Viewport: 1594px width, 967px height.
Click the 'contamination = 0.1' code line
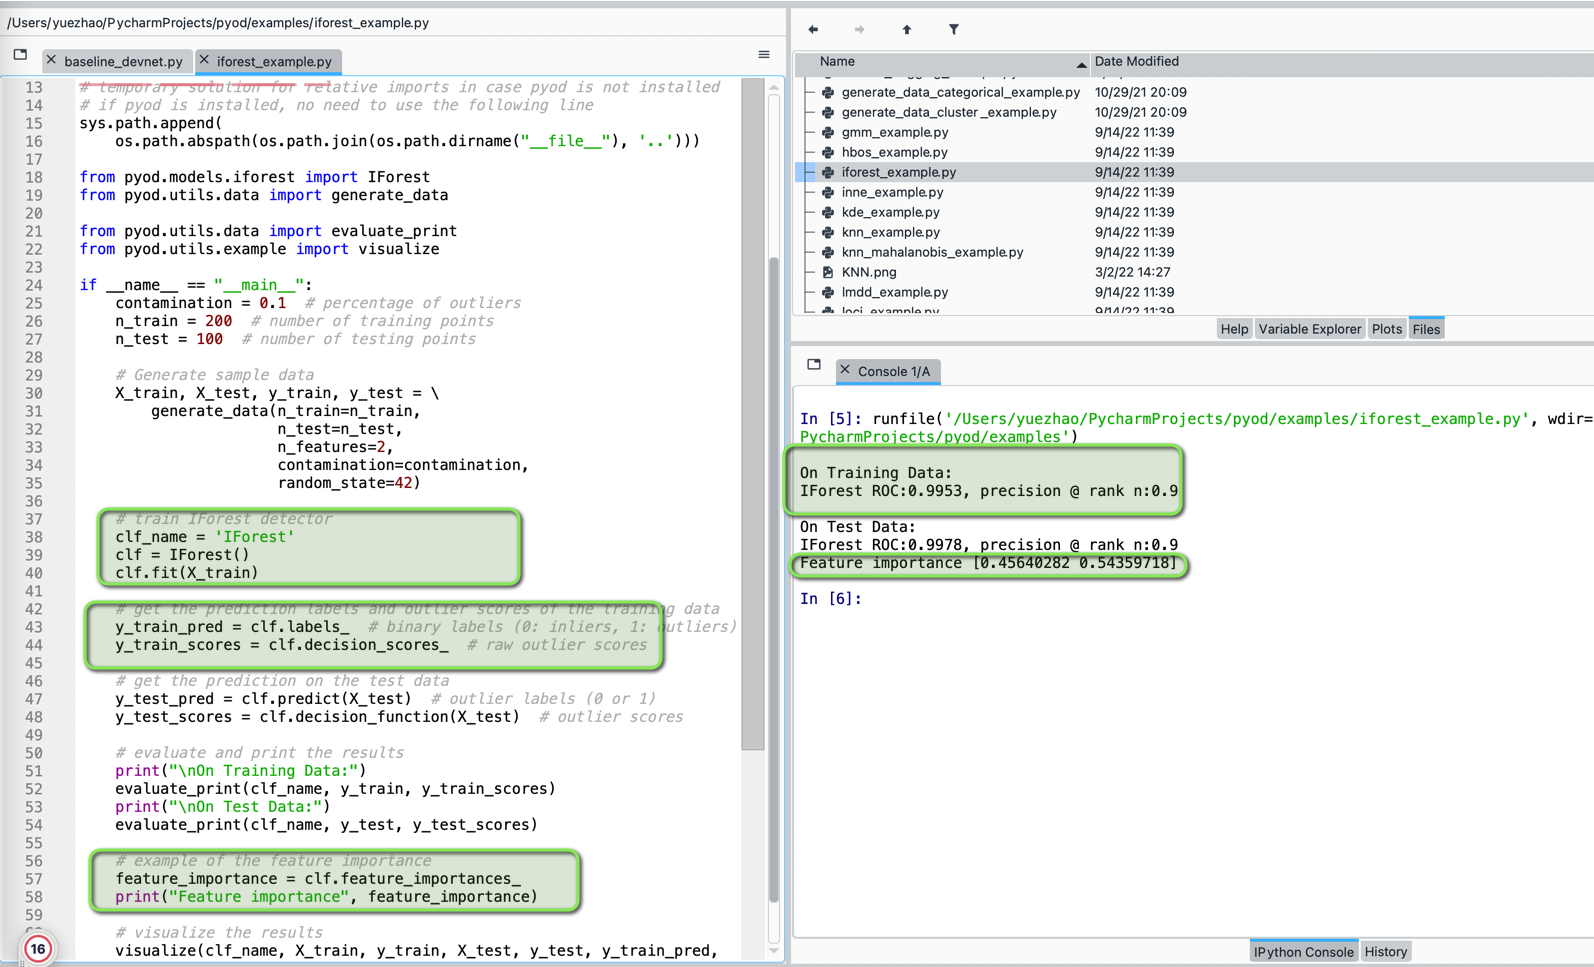[200, 303]
